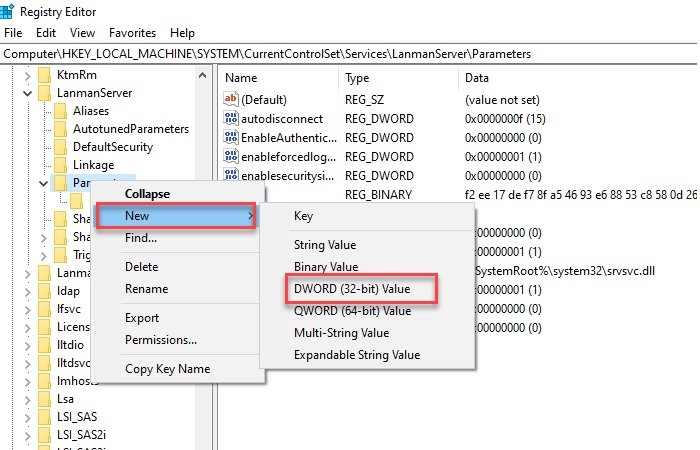
Task: Click the Type column header
Action: coord(358,77)
